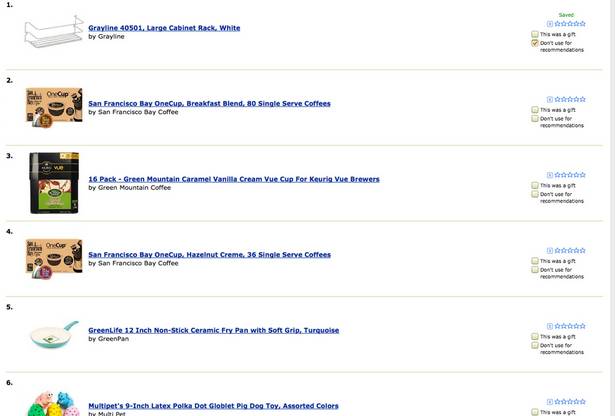Image resolution: width=615 pixels, height=416 pixels.
Task: Mark Green Mountain Vue Cup as a gift
Action: click(x=535, y=185)
